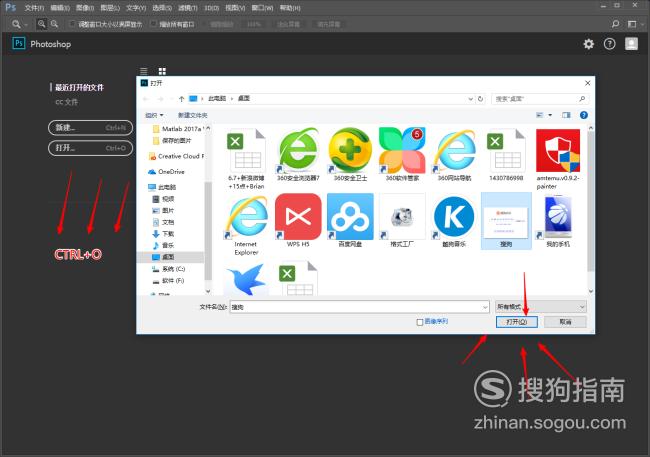The image size is (650, 457).
Task: Select Matlab 2017a folder in sidebar
Action: (178, 129)
